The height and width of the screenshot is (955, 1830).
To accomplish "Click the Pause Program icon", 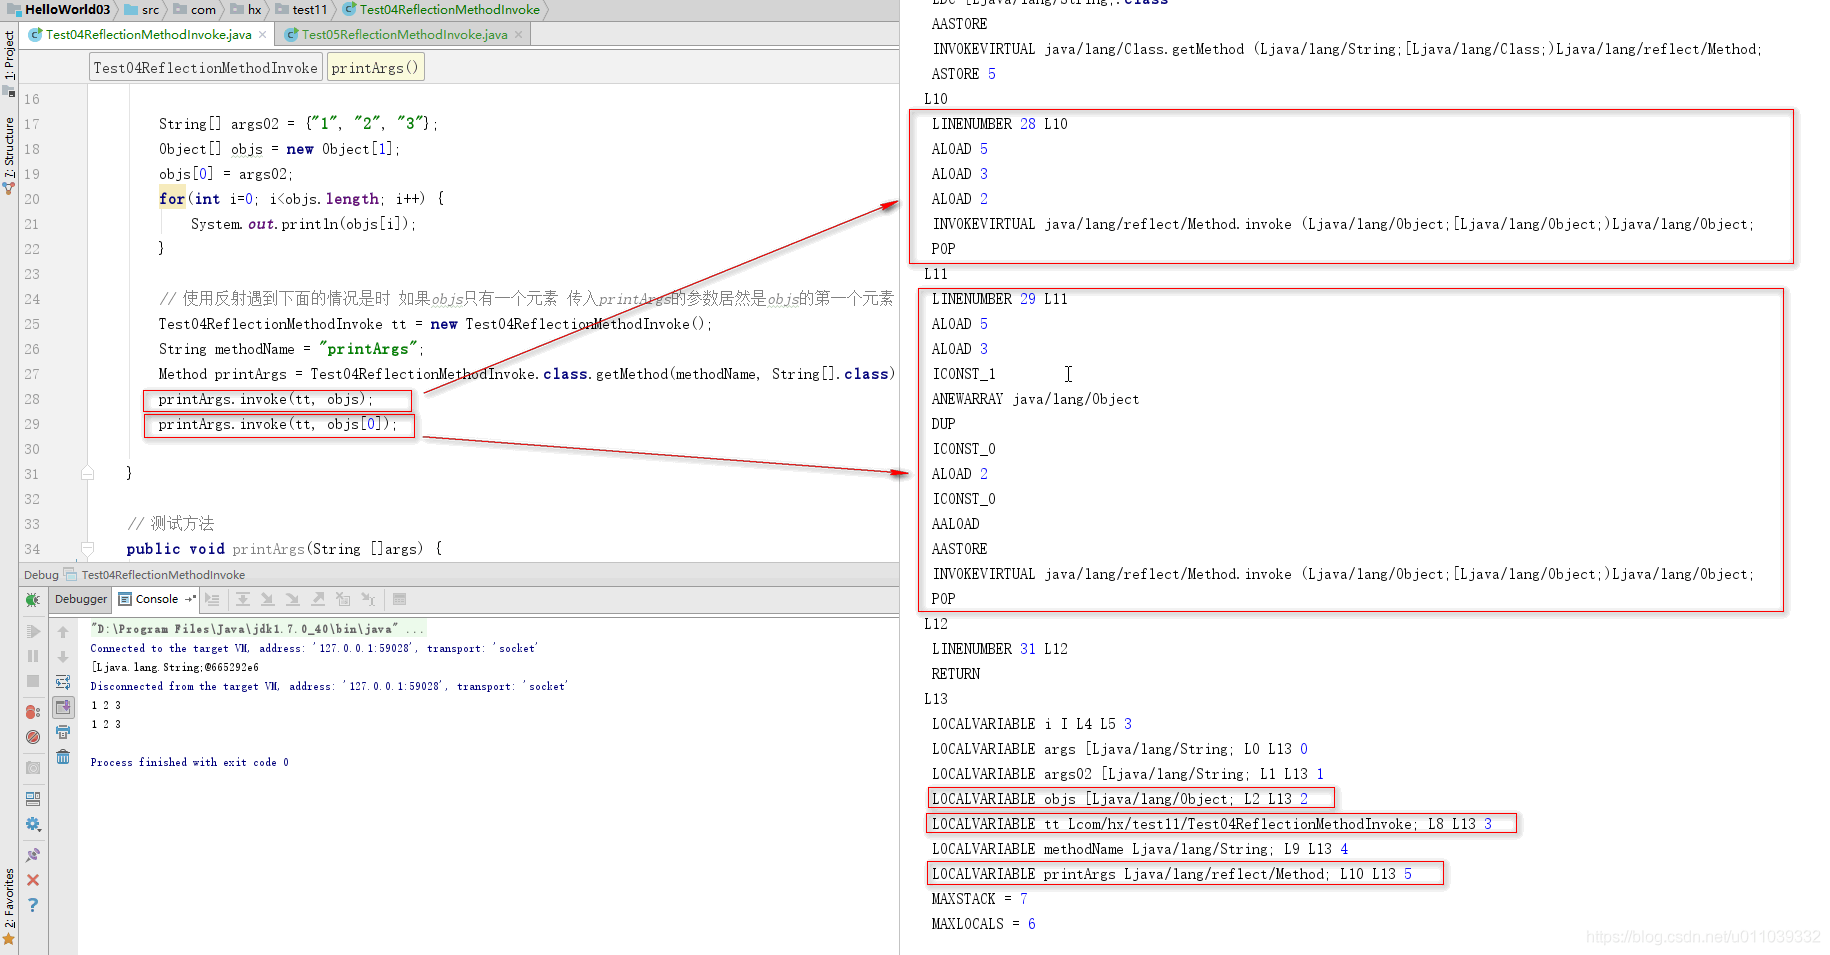I will 33,656.
